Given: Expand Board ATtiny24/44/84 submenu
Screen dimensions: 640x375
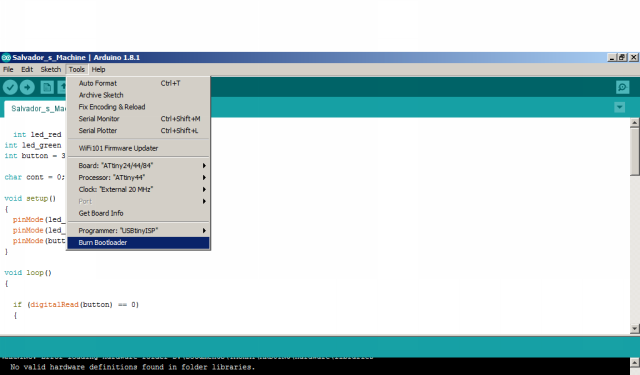Looking at the screenshot, I should 138,166.
